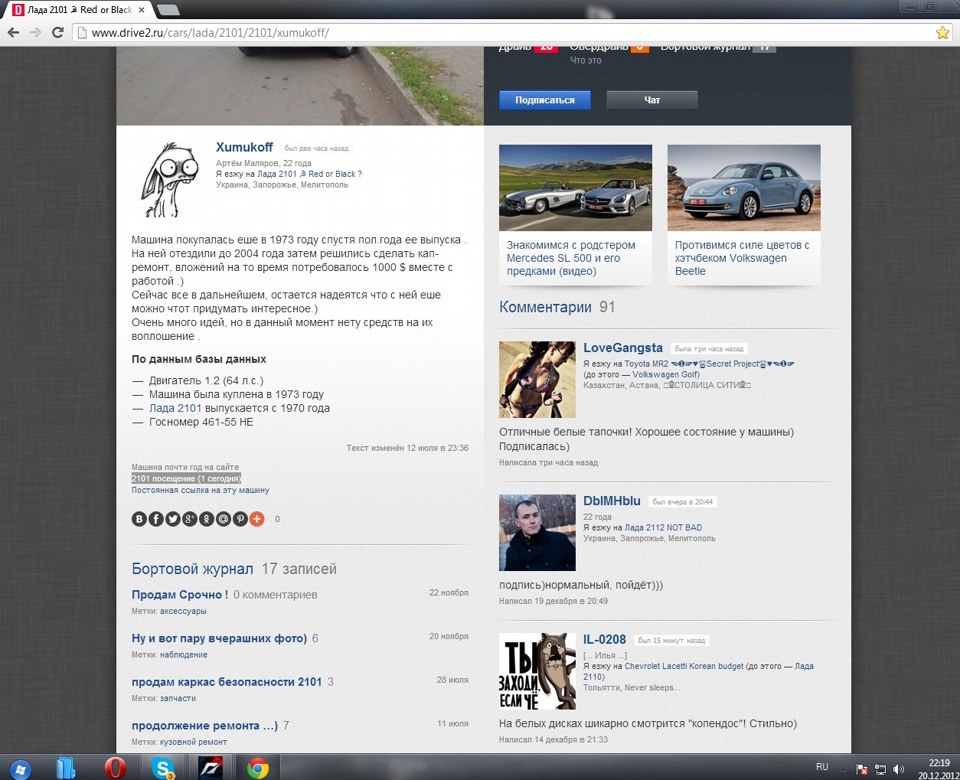Click 'Постоянная ссылка на эту машину' link
Screen dimensions: 960x780
click(200, 490)
